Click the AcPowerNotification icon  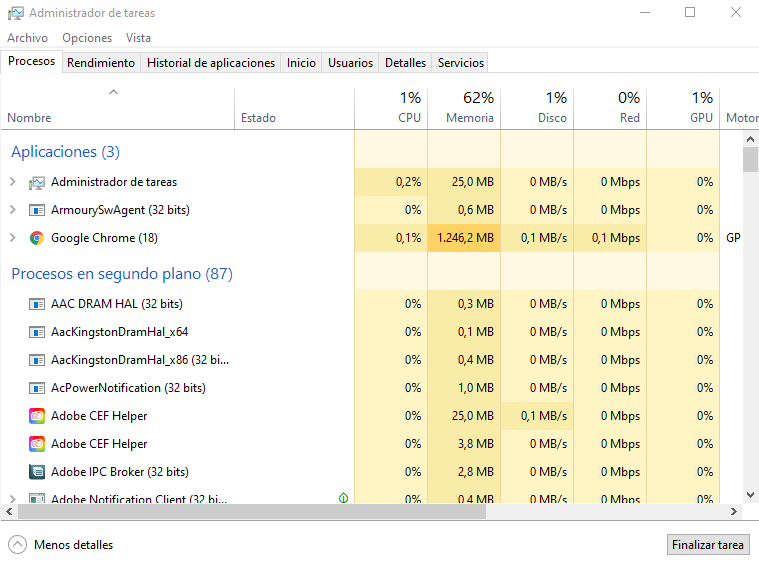pos(37,388)
